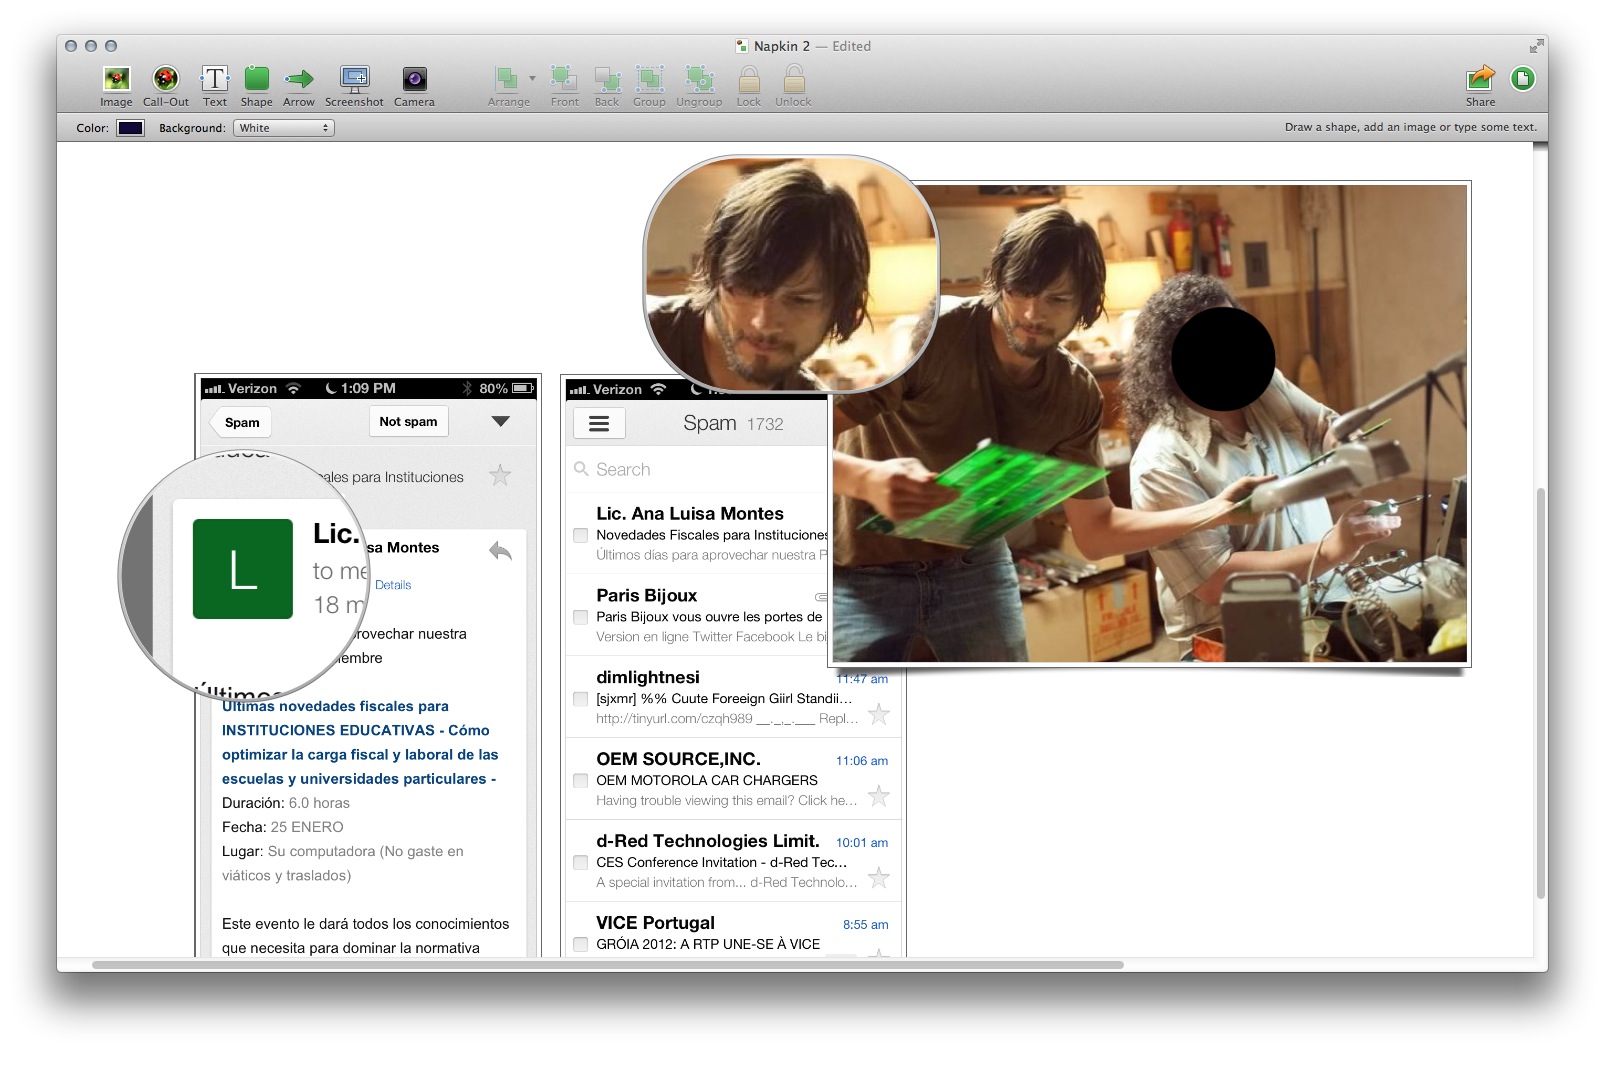Activate the Arrow tool

[x=299, y=86]
